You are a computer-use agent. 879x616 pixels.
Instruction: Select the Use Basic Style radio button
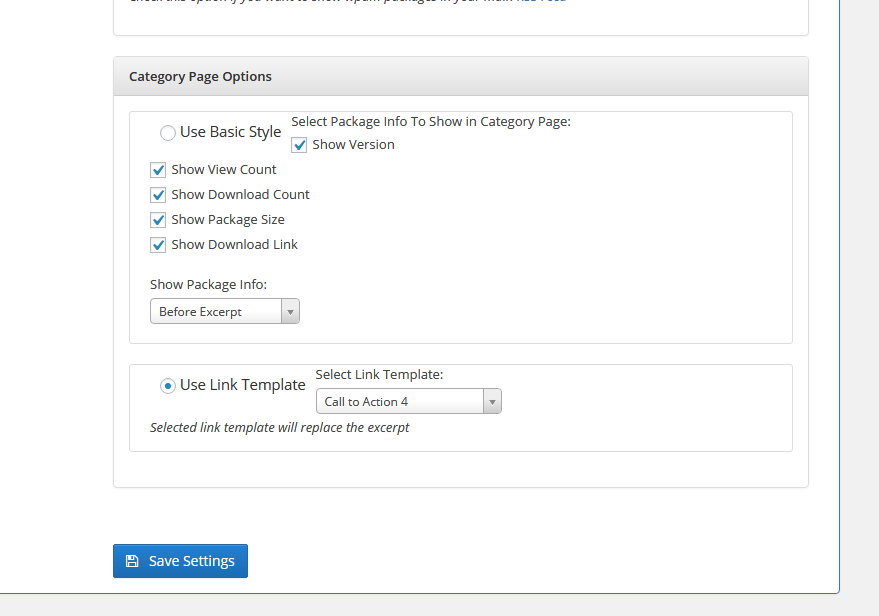(168, 132)
